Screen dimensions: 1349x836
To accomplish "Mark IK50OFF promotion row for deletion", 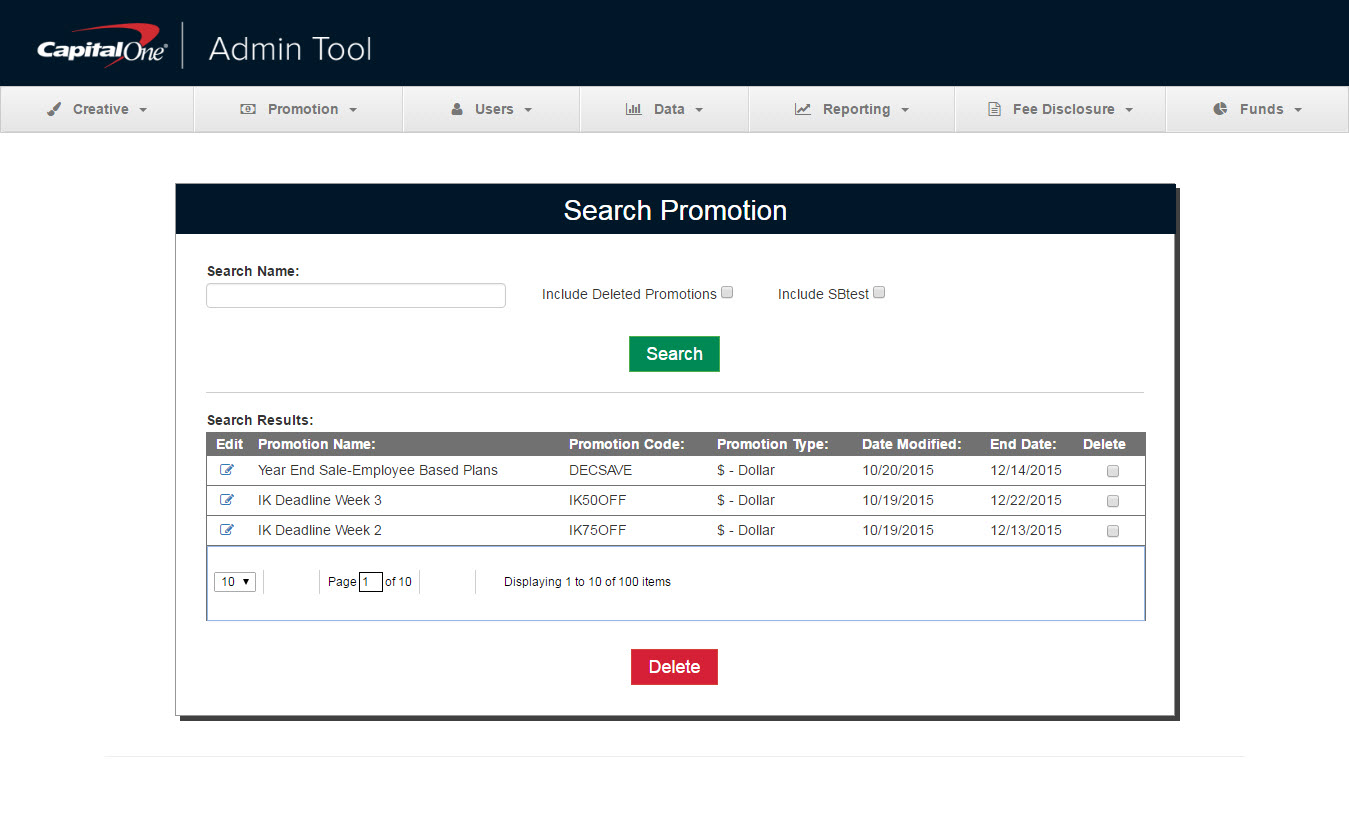I will click(x=1113, y=501).
